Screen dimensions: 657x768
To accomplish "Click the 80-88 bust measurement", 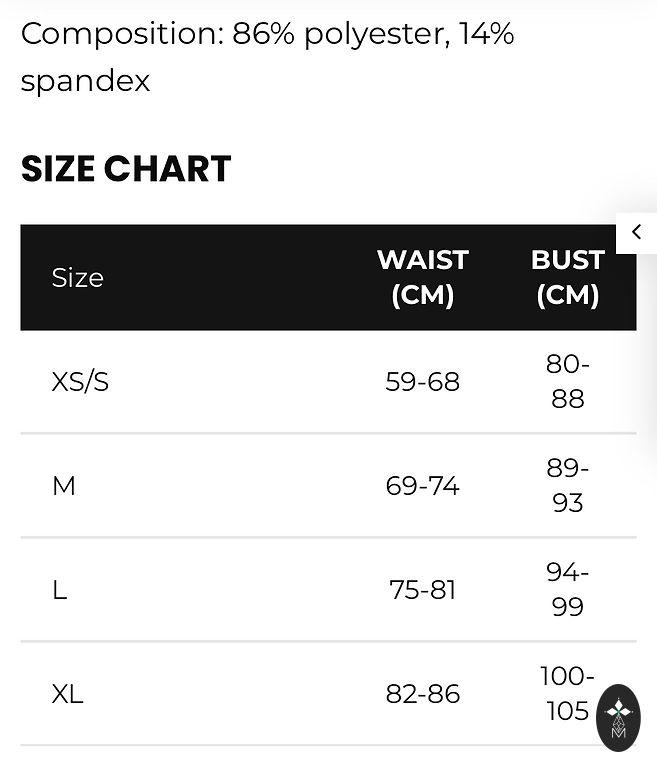I will point(568,382).
